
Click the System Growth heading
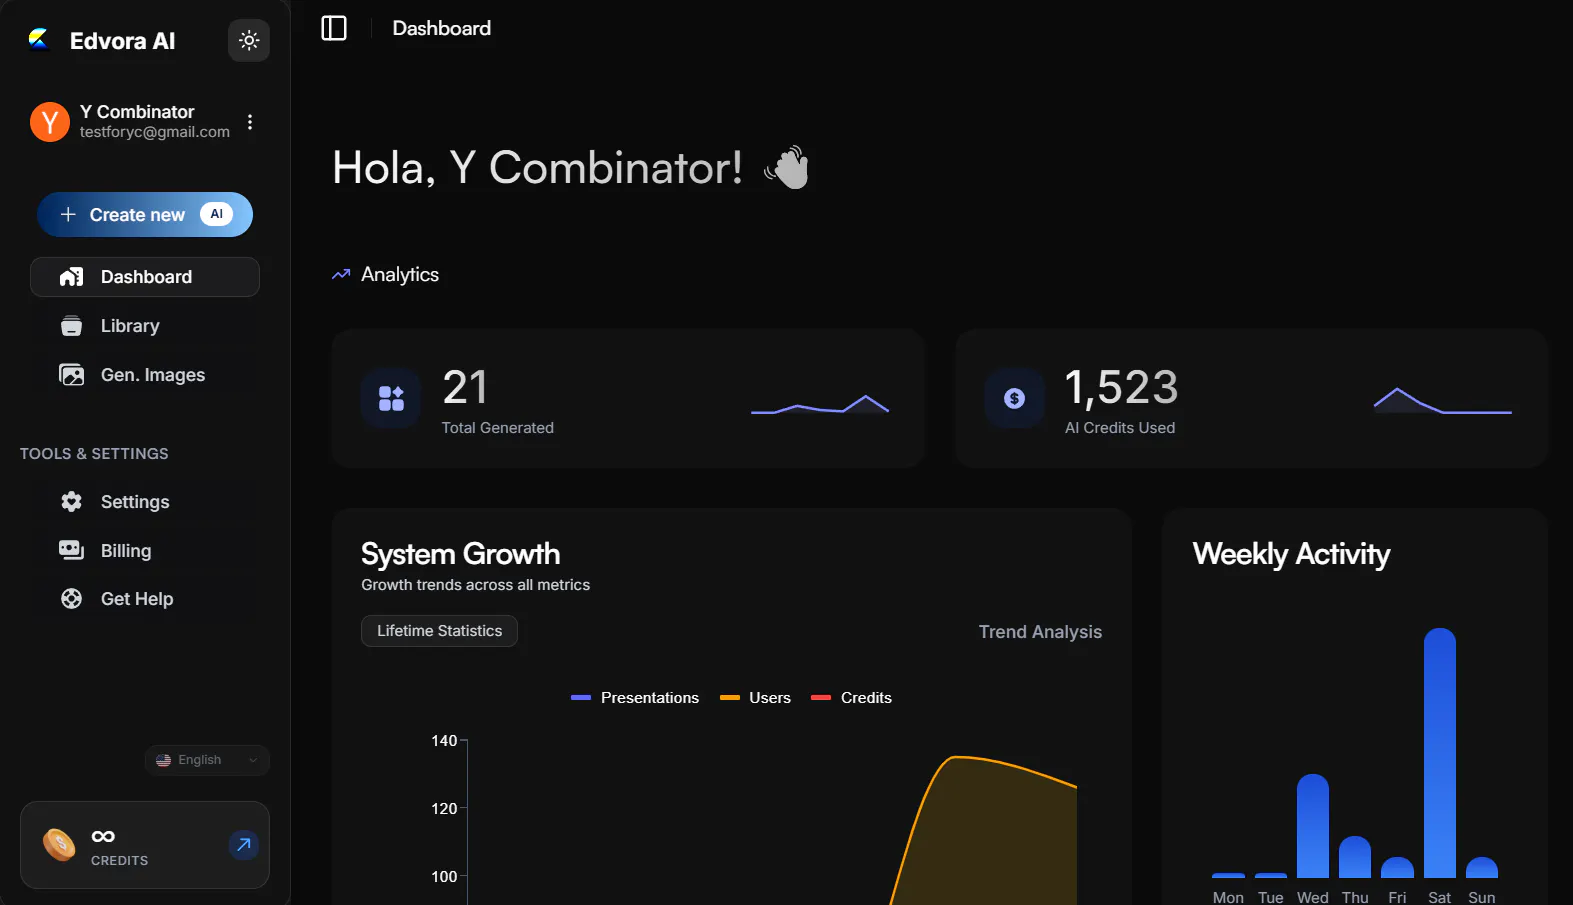pyautogui.click(x=460, y=554)
